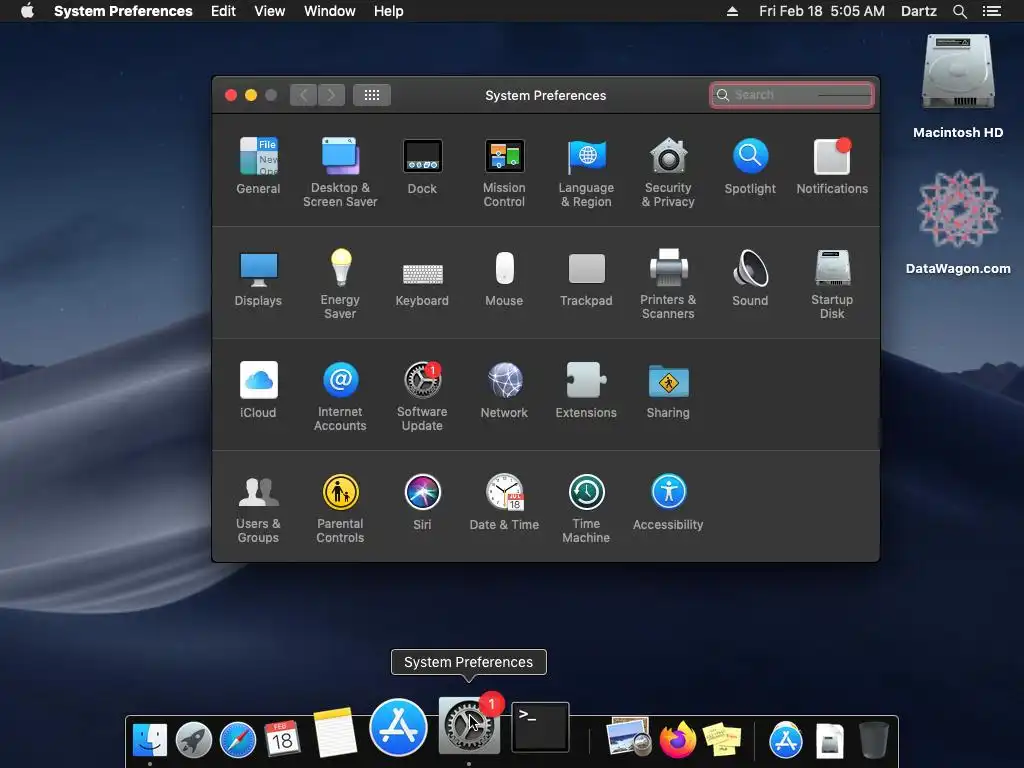Click System Preferences icon in Dock
Screen dimensions: 1024x768
(469, 725)
